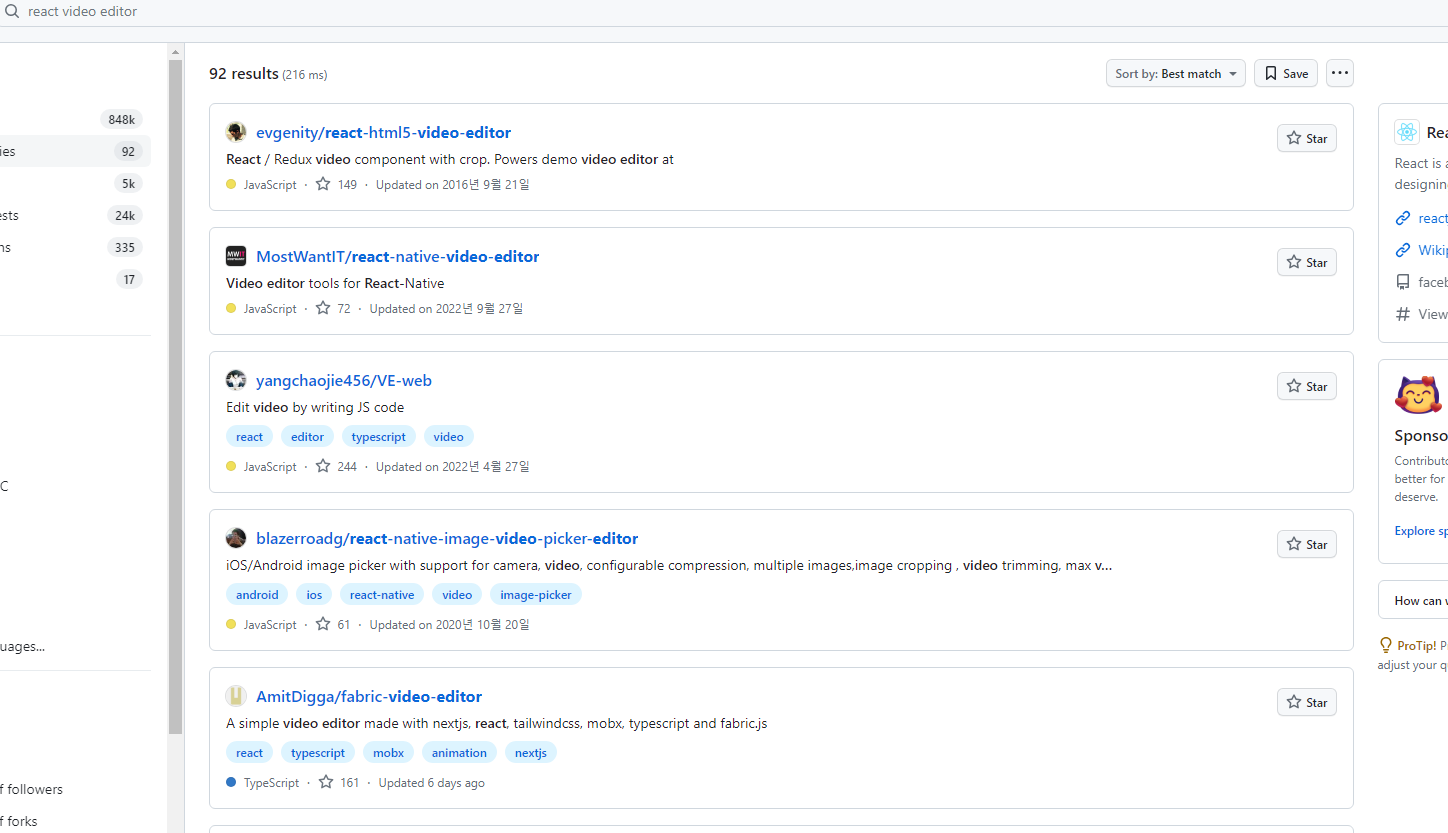Open the yangchaojie456/VE-web repository link

coord(344,380)
